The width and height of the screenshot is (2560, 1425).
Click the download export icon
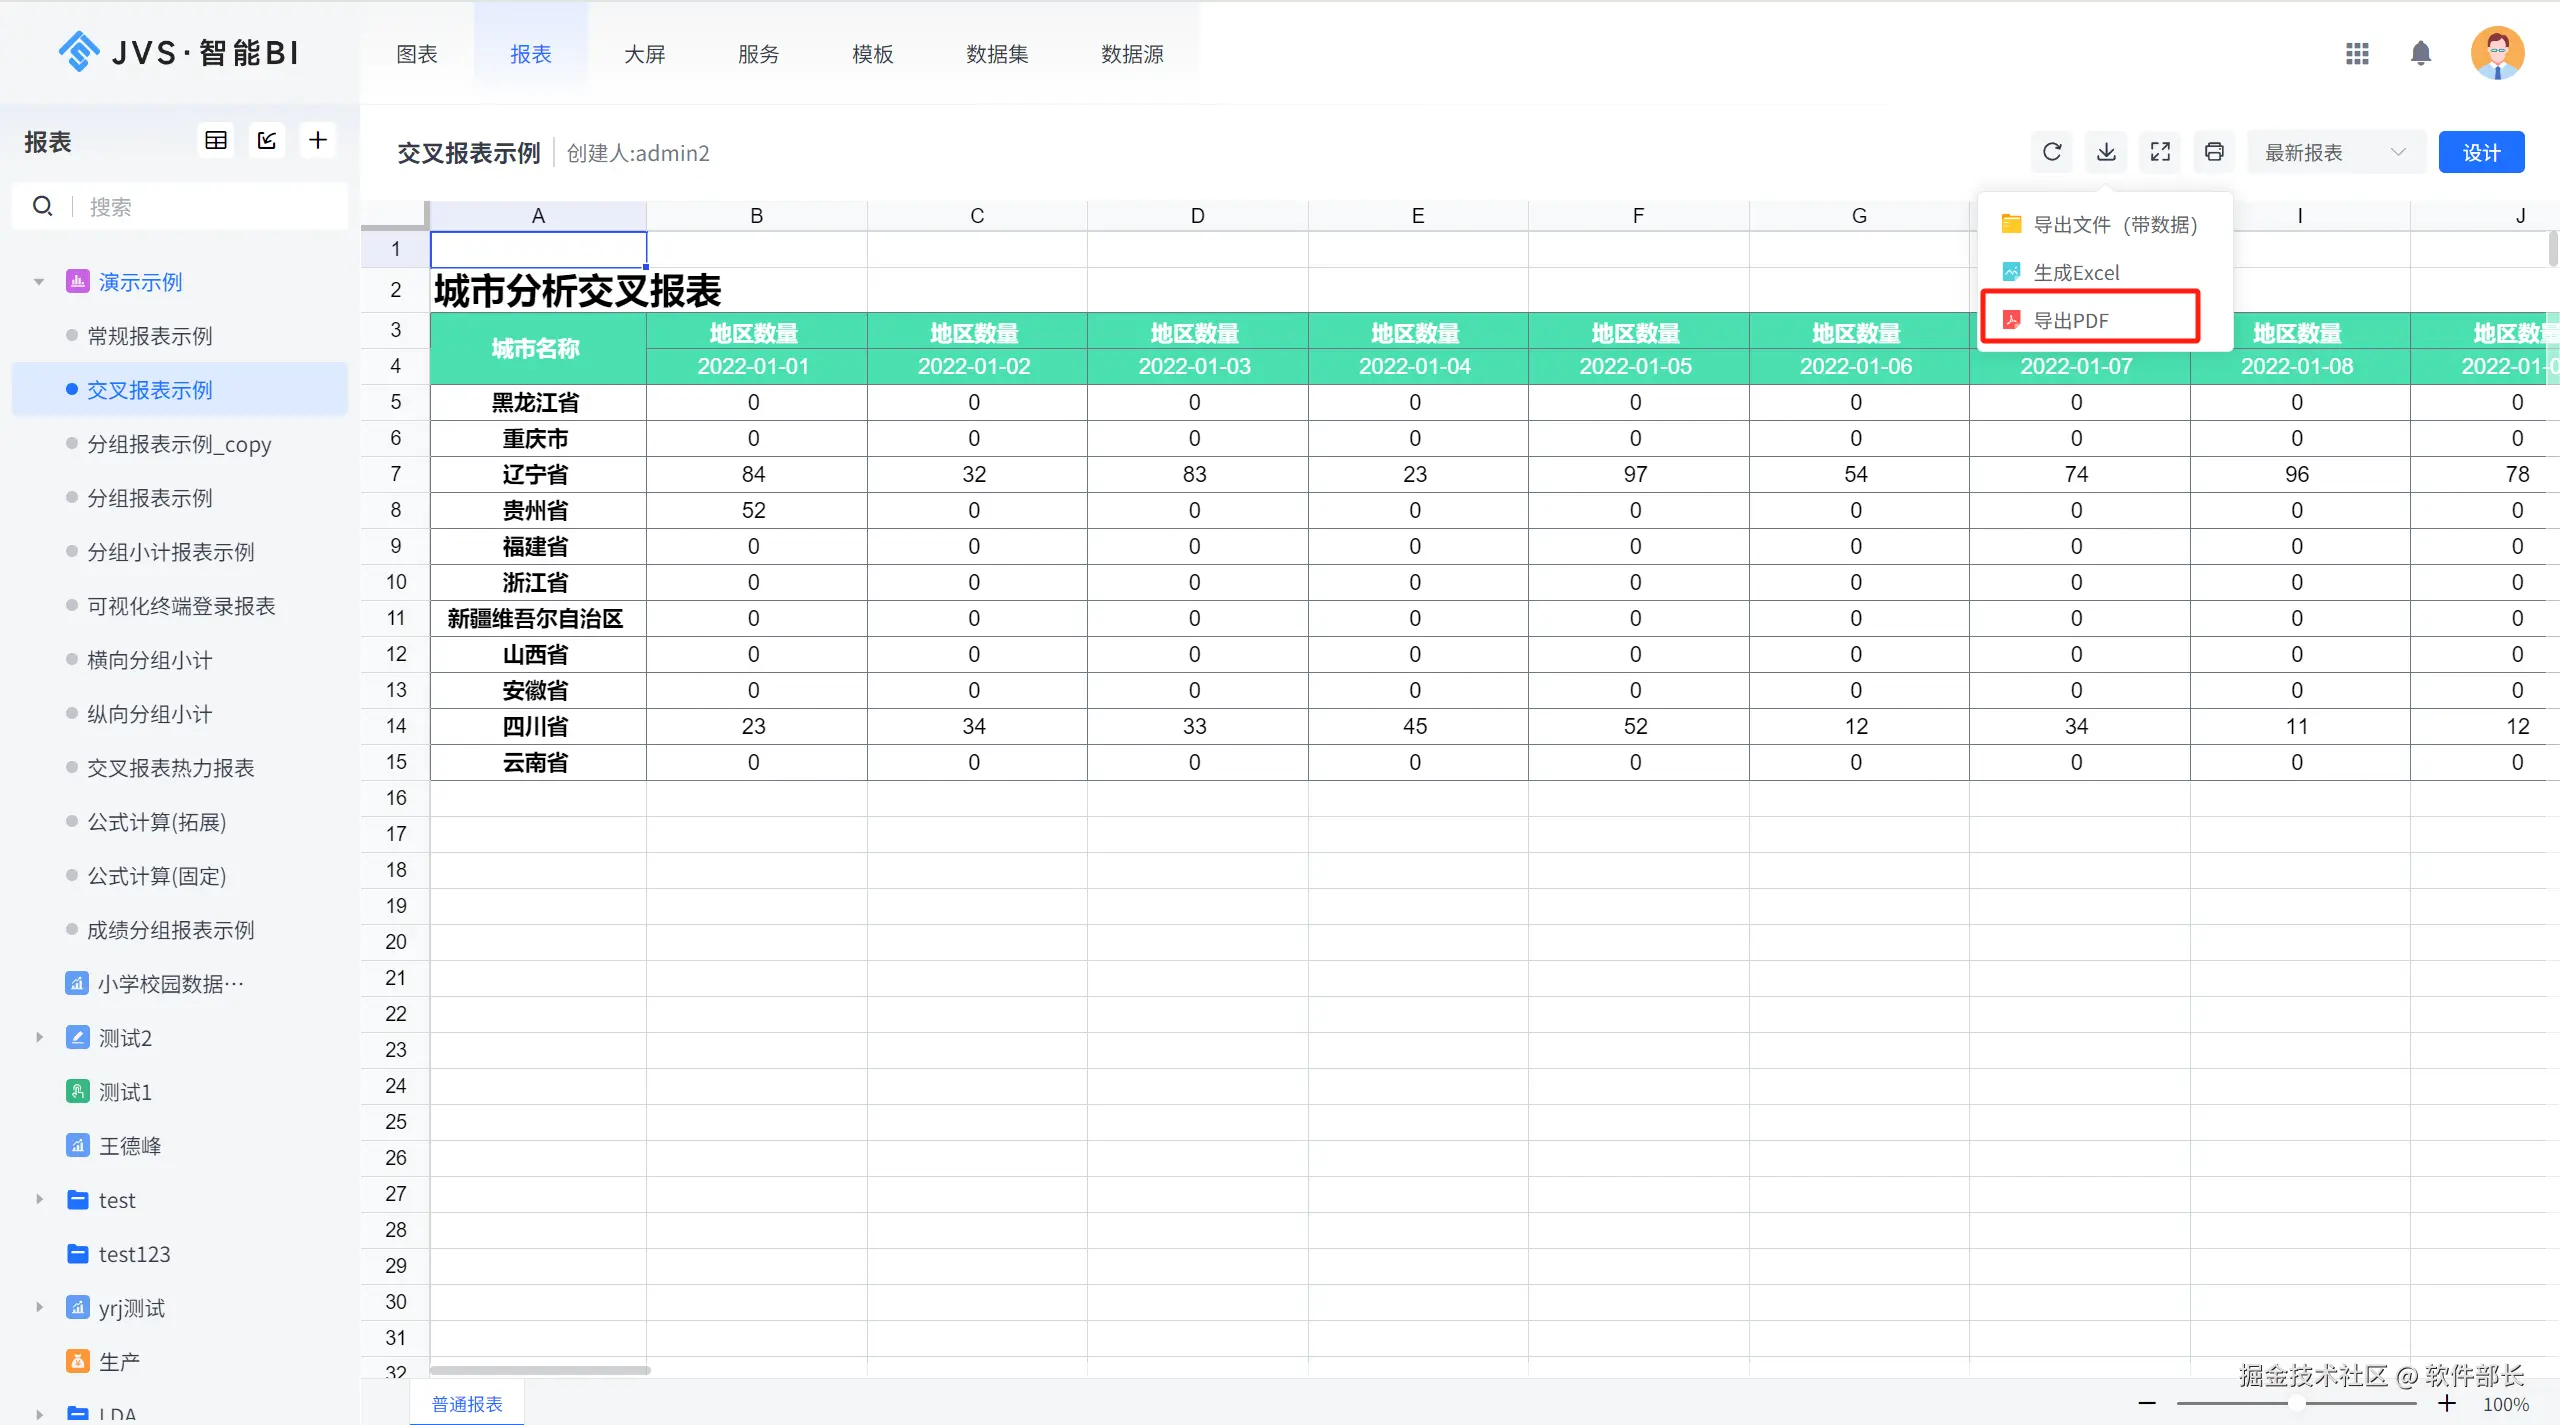tap(2106, 152)
